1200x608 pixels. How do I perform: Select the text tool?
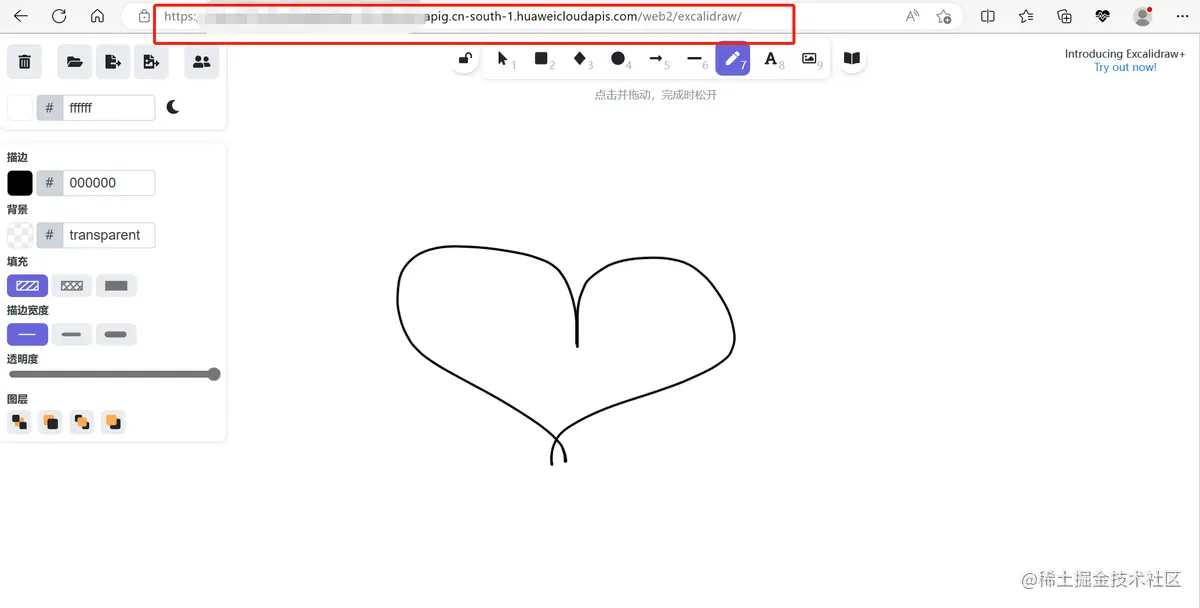(x=771, y=59)
